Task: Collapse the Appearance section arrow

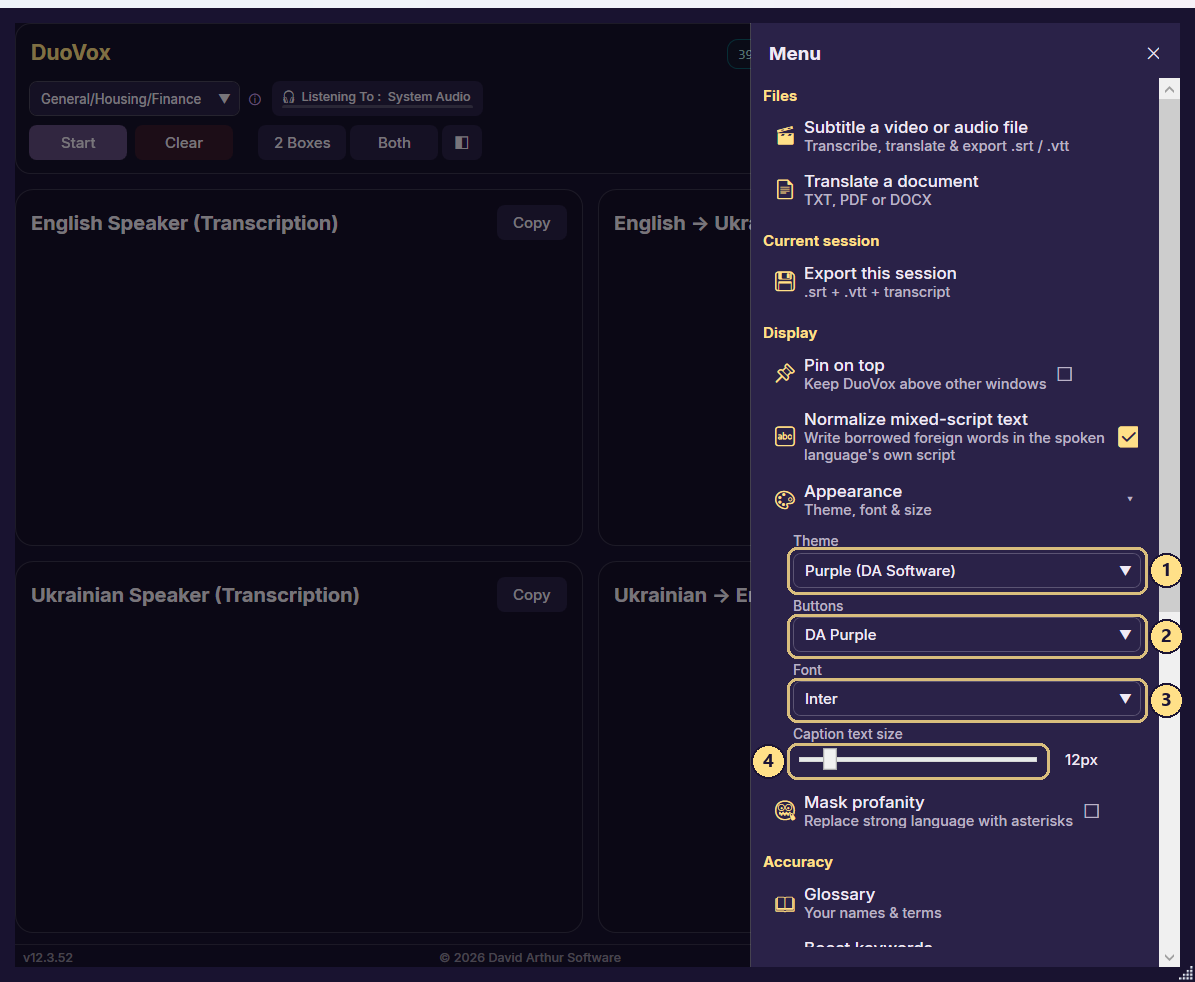Action: tap(1130, 499)
